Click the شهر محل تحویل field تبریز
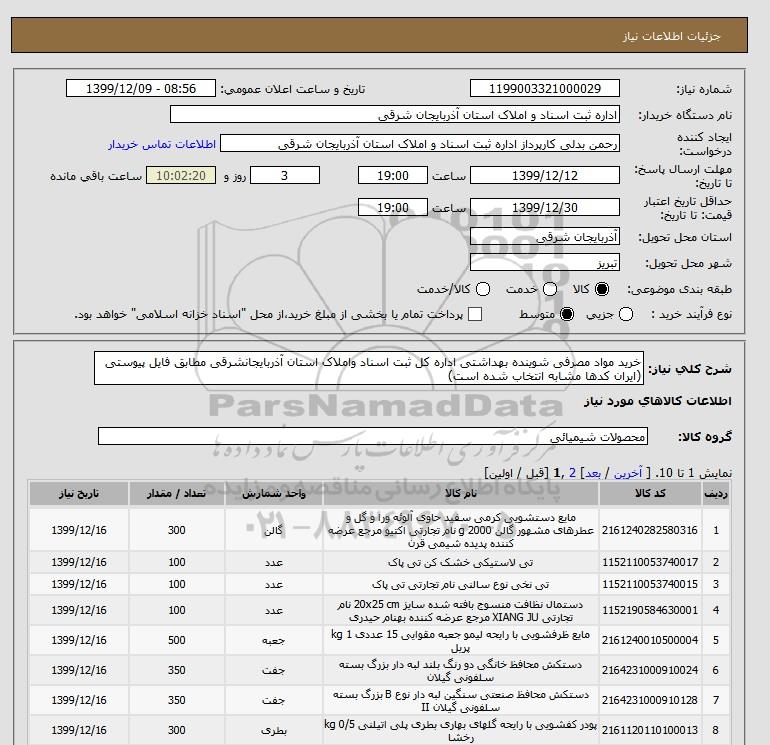770x745 pixels. click(x=545, y=263)
